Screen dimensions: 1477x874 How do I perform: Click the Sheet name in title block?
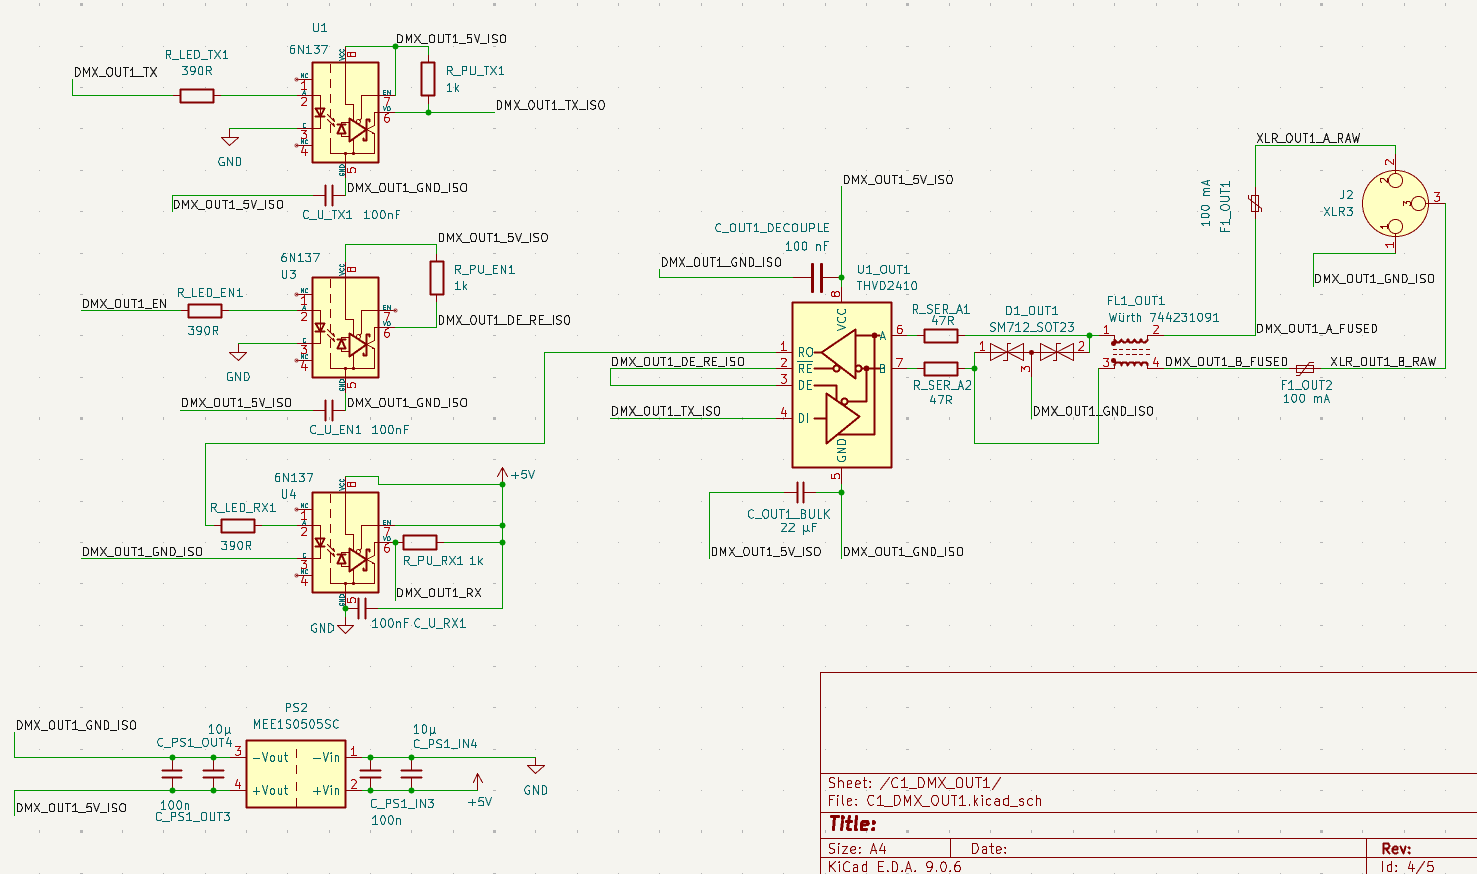(914, 783)
